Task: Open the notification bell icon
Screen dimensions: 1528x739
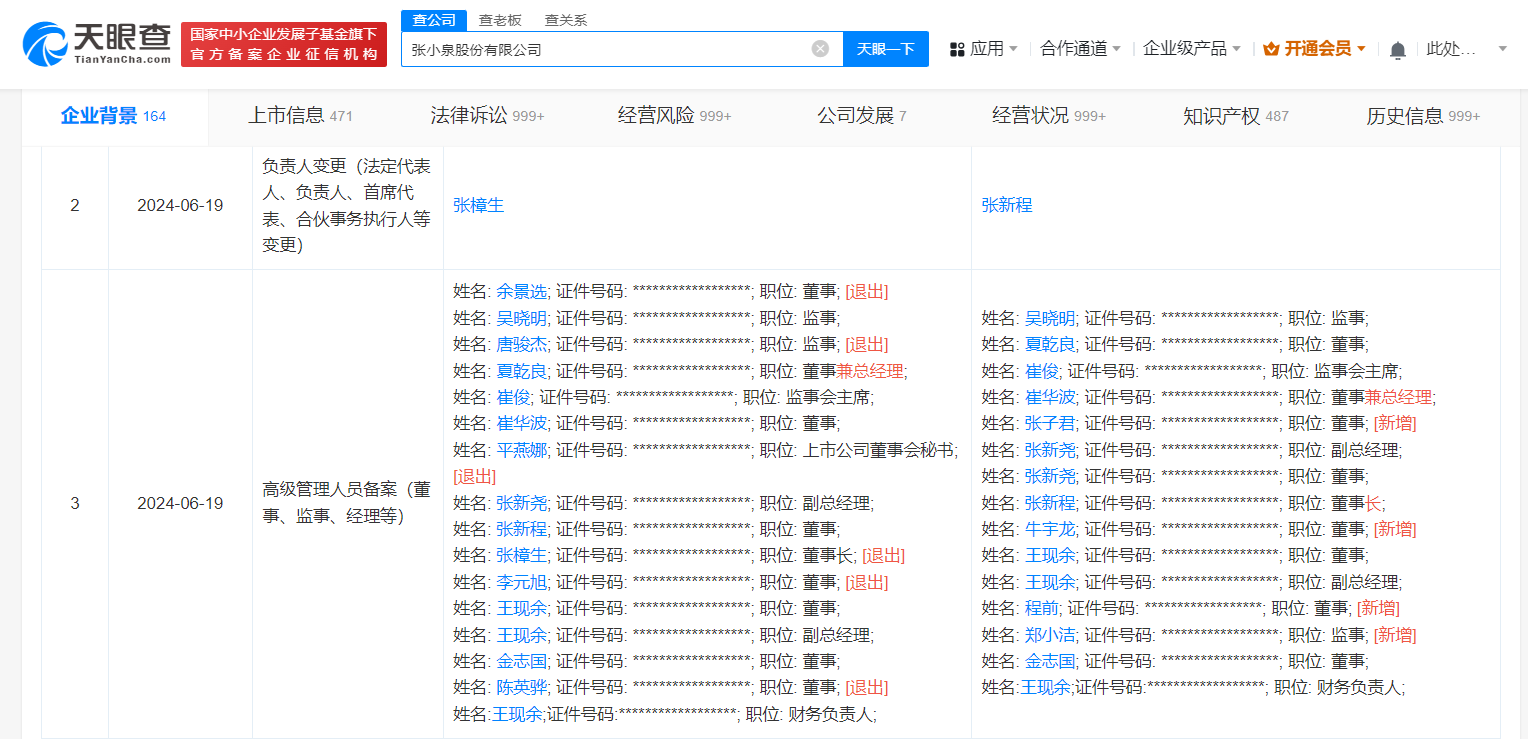Action: [1397, 48]
